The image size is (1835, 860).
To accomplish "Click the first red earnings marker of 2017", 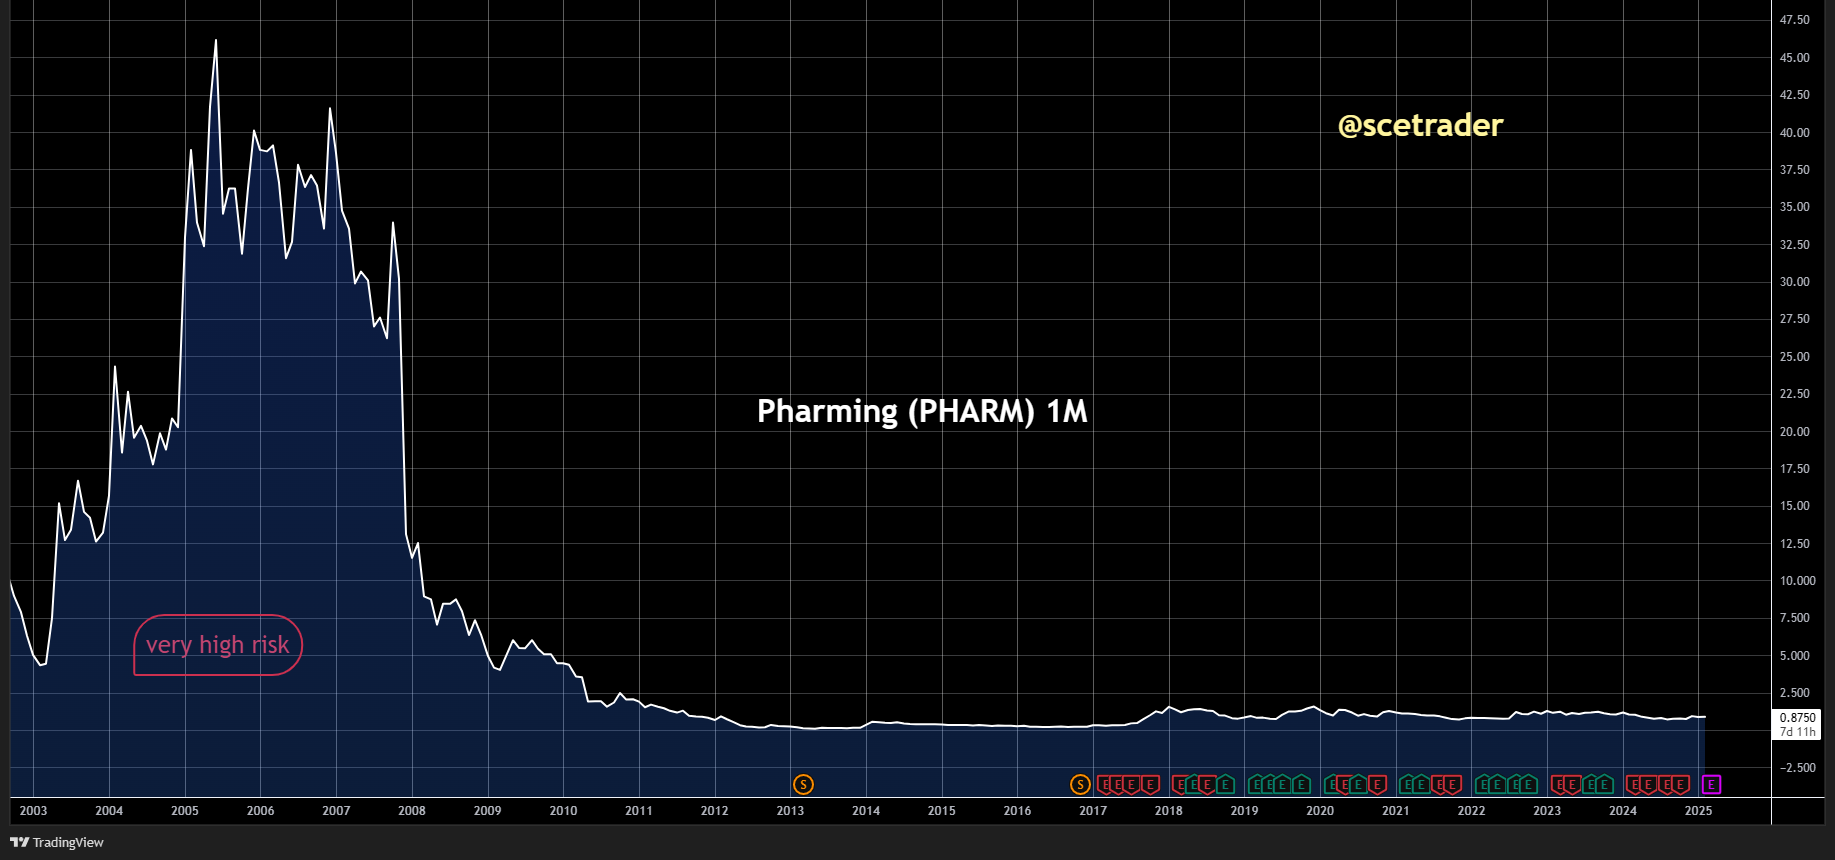I will pyautogui.click(x=1102, y=785).
